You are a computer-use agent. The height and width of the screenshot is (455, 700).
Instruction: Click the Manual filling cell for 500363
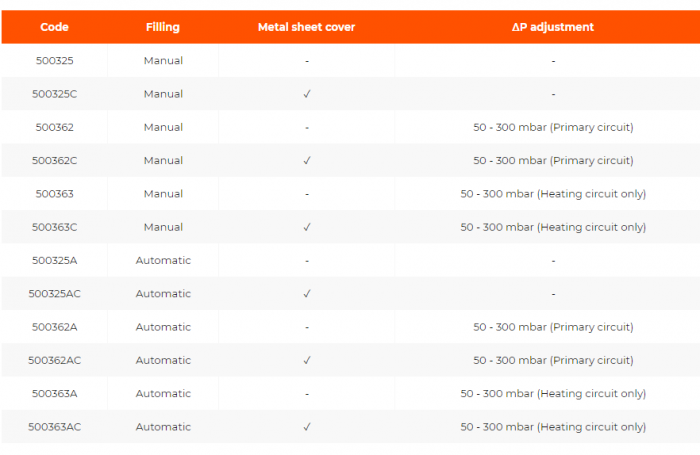coord(163,194)
